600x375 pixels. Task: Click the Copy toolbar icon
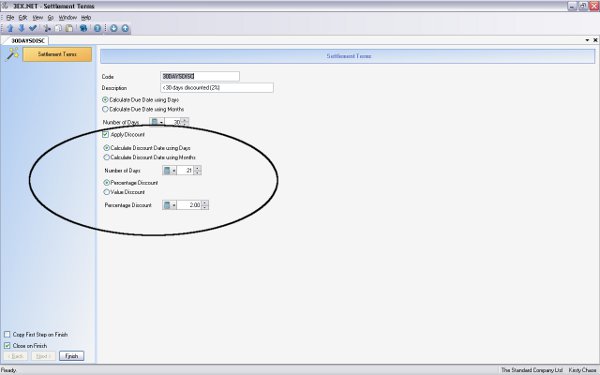pos(58,28)
